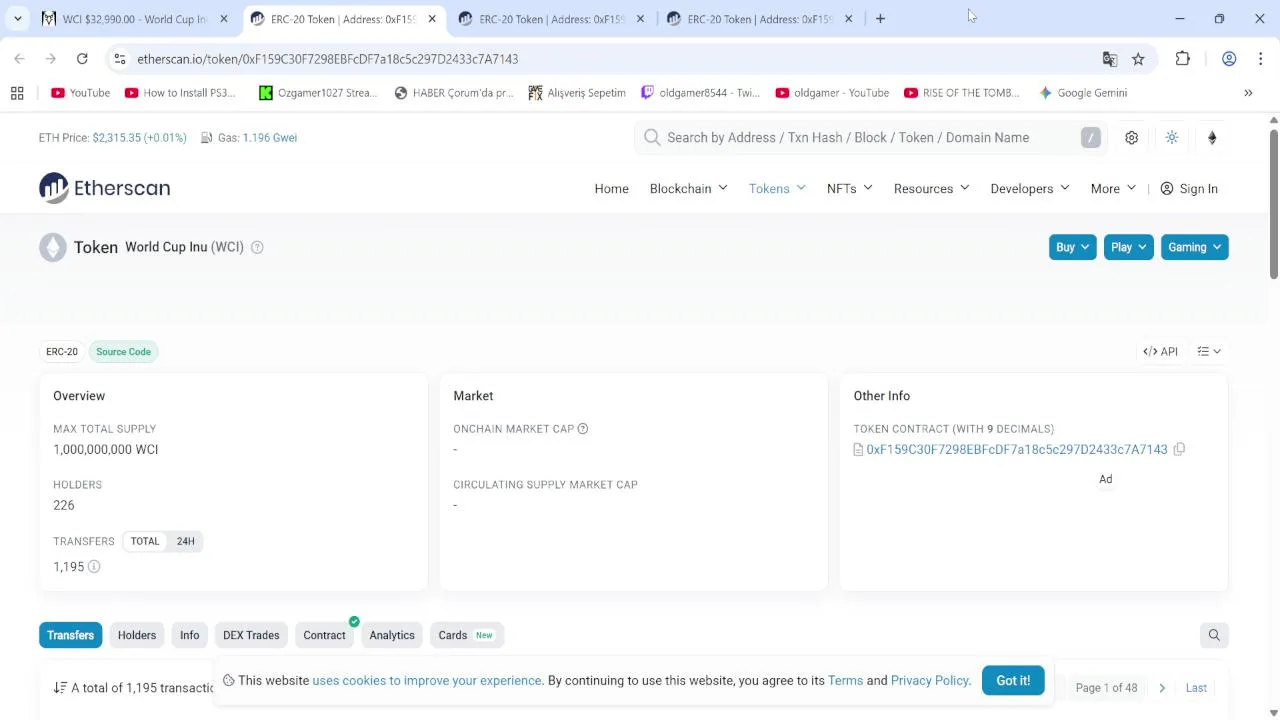
Task: Open the site settings gear icon
Action: click(1131, 138)
